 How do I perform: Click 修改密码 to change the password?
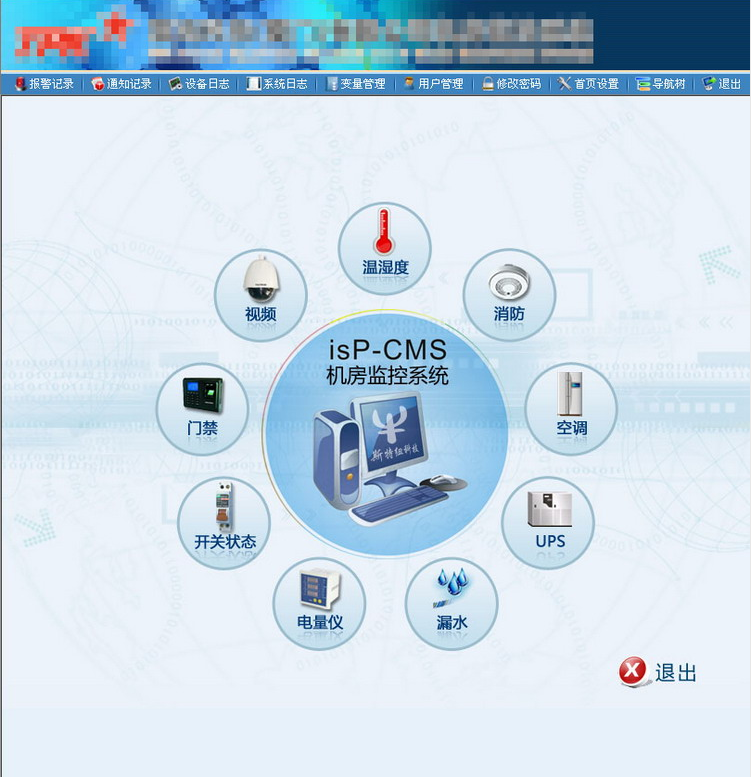pyautogui.click(x=512, y=84)
